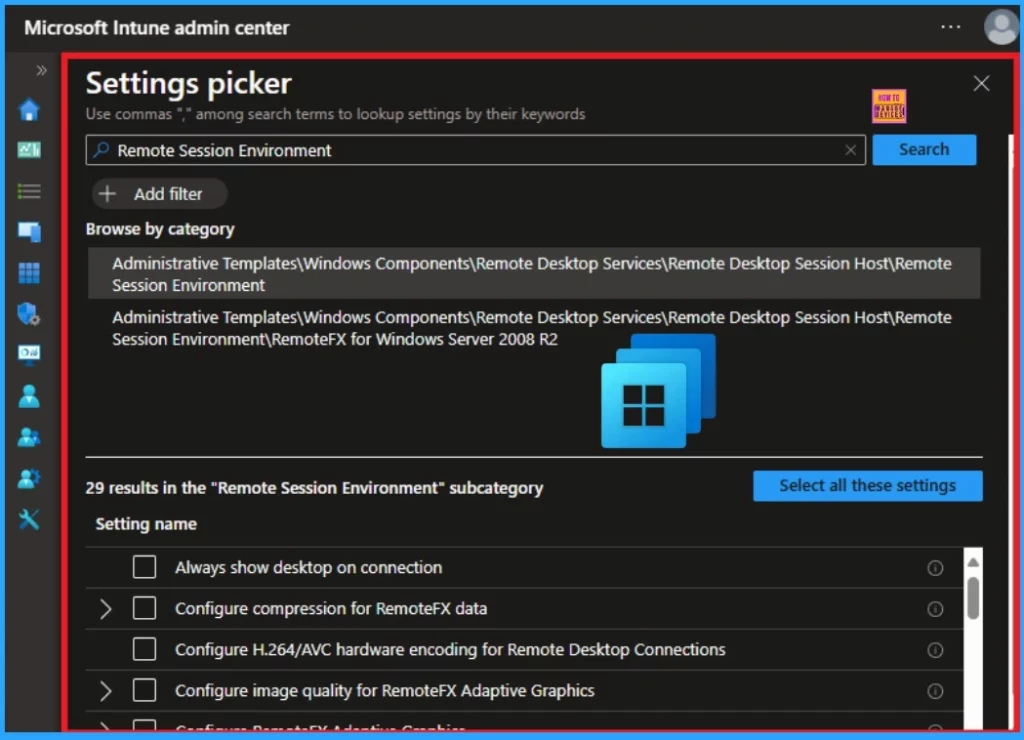Screen dimensions: 1024x740
Task: Expand the left navigation with double chevron
Action: click(x=41, y=70)
